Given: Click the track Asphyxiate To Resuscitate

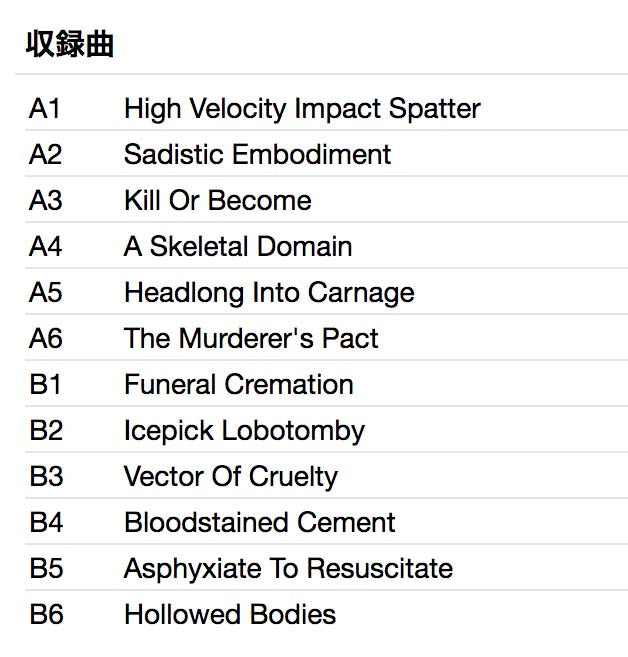Looking at the screenshot, I should pos(288,568).
